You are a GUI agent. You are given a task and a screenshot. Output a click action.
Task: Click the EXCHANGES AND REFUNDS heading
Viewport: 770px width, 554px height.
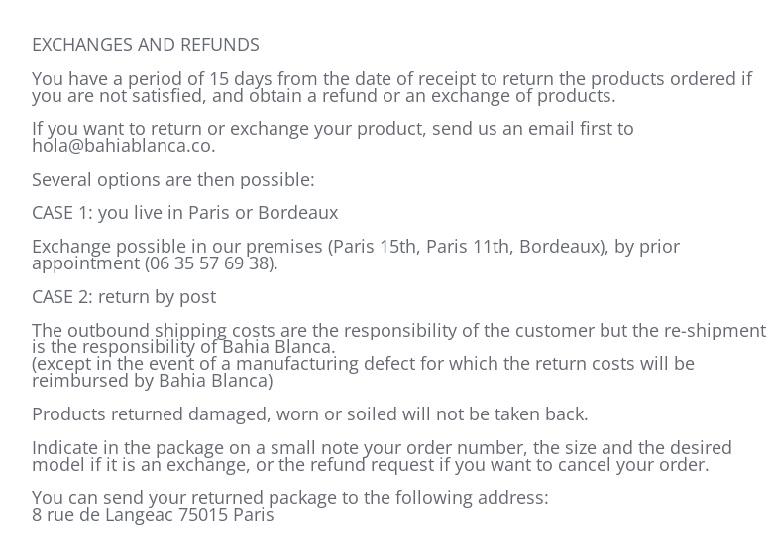(146, 45)
